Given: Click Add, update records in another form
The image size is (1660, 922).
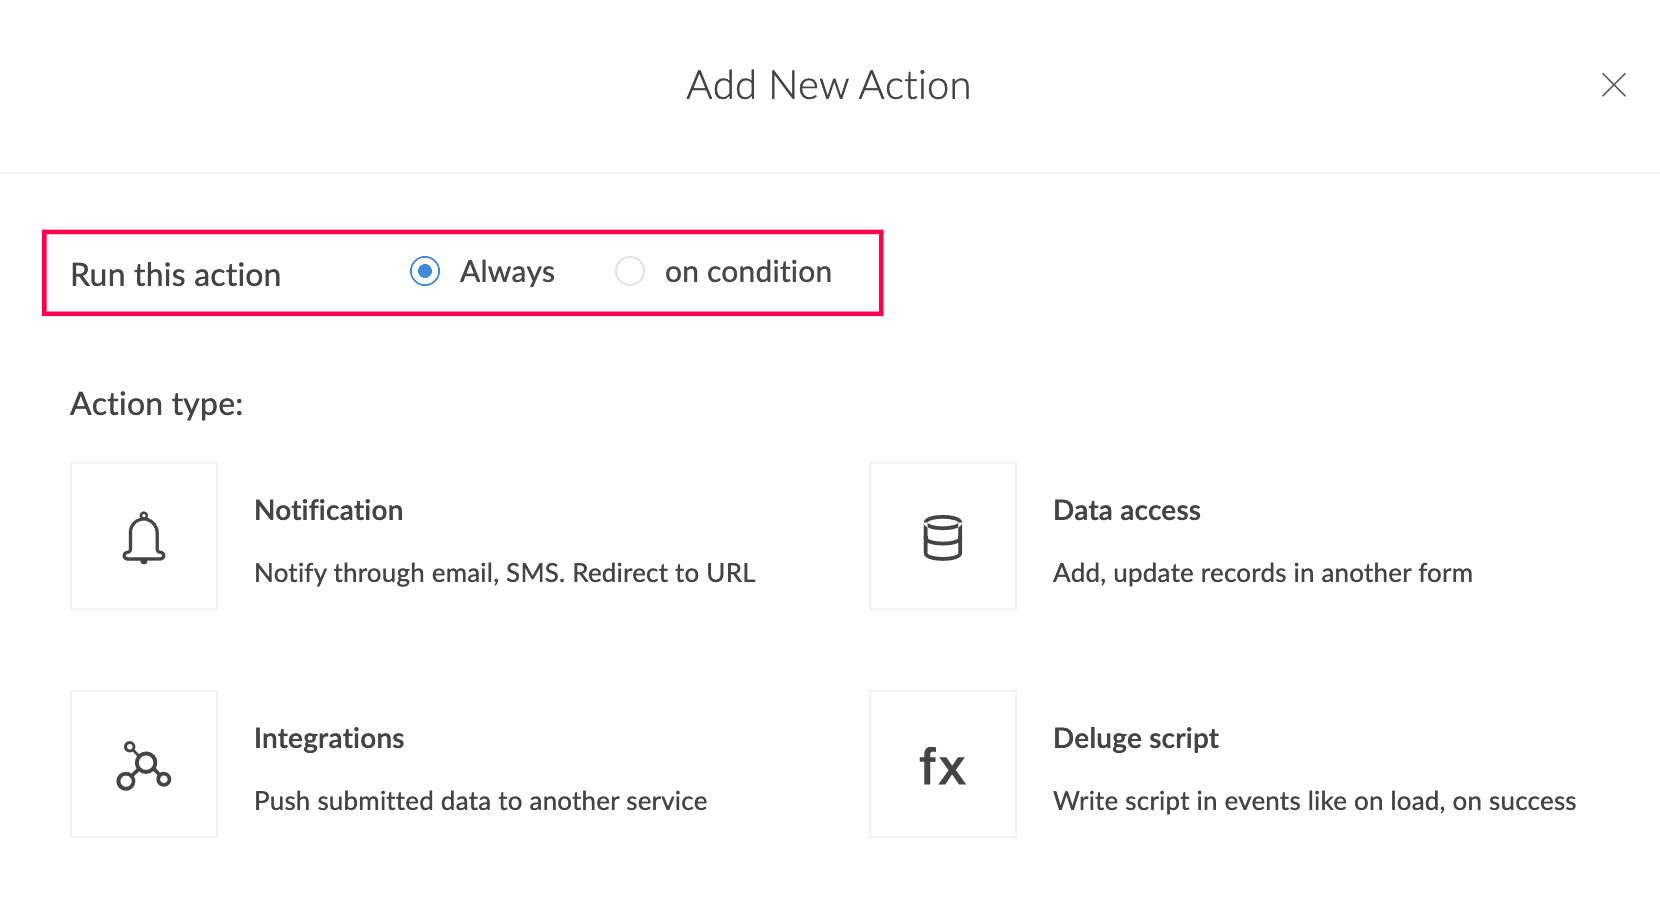Looking at the screenshot, I should point(1263,573).
